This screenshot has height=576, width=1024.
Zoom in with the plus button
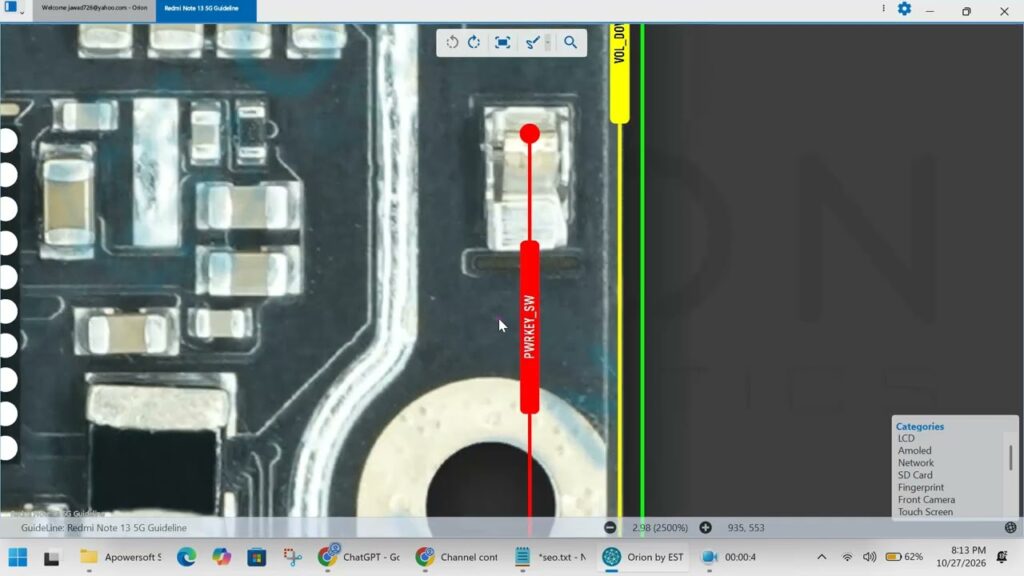(x=705, y=528)
